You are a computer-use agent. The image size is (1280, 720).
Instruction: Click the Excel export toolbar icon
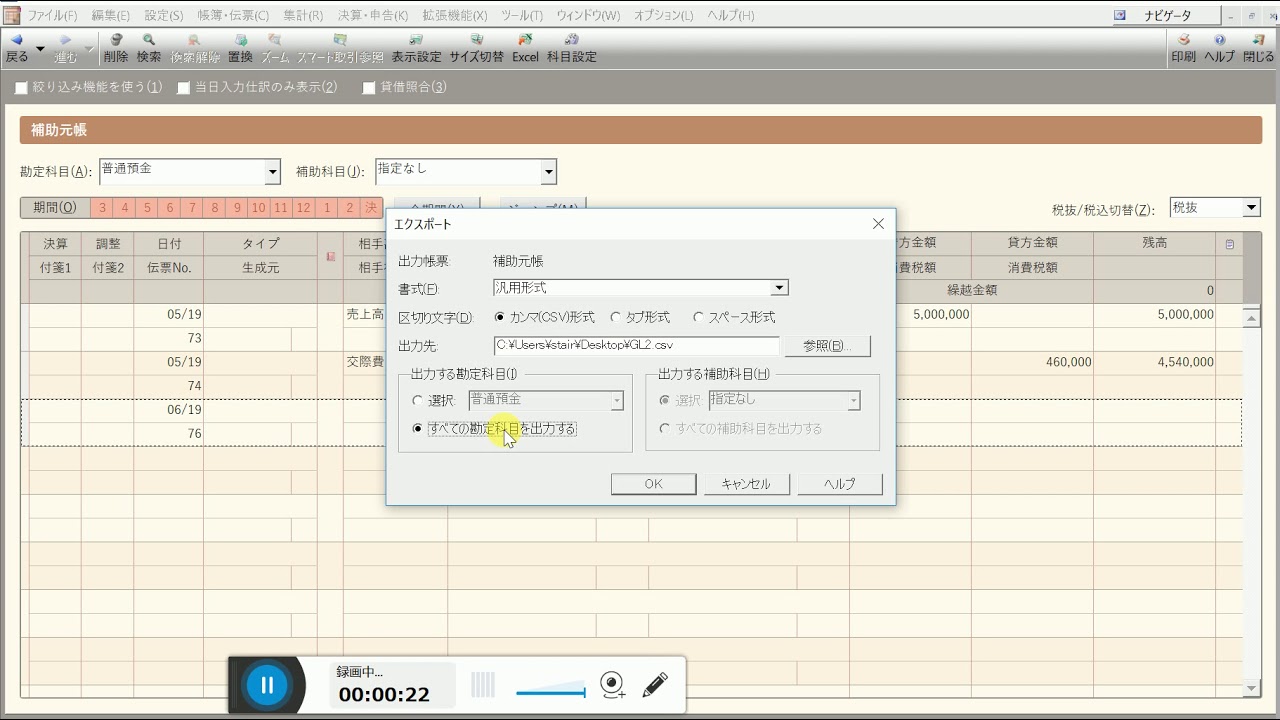(525, 48)
